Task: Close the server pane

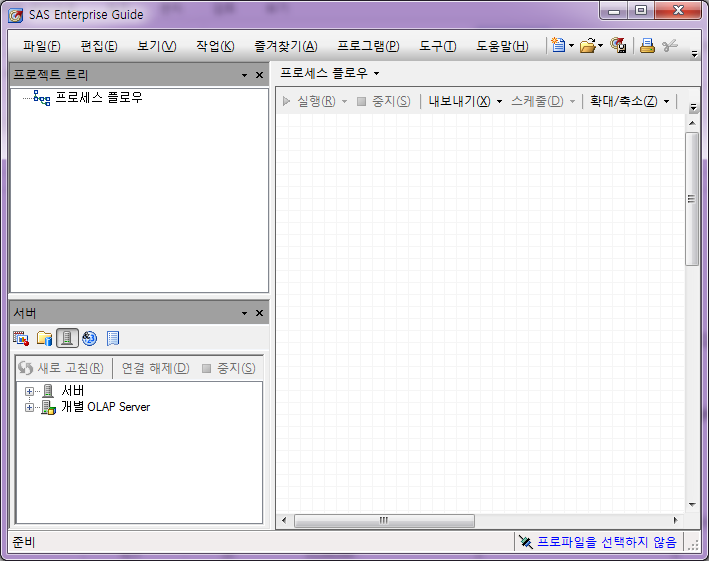Action: 259,313
